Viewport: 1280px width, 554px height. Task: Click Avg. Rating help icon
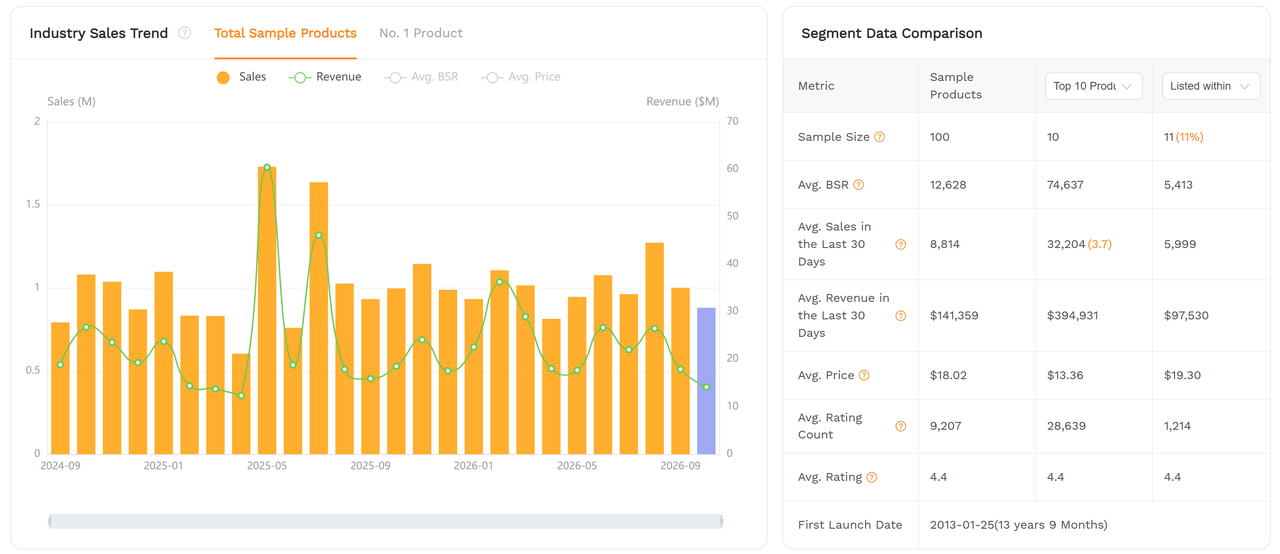pos(872,478)
